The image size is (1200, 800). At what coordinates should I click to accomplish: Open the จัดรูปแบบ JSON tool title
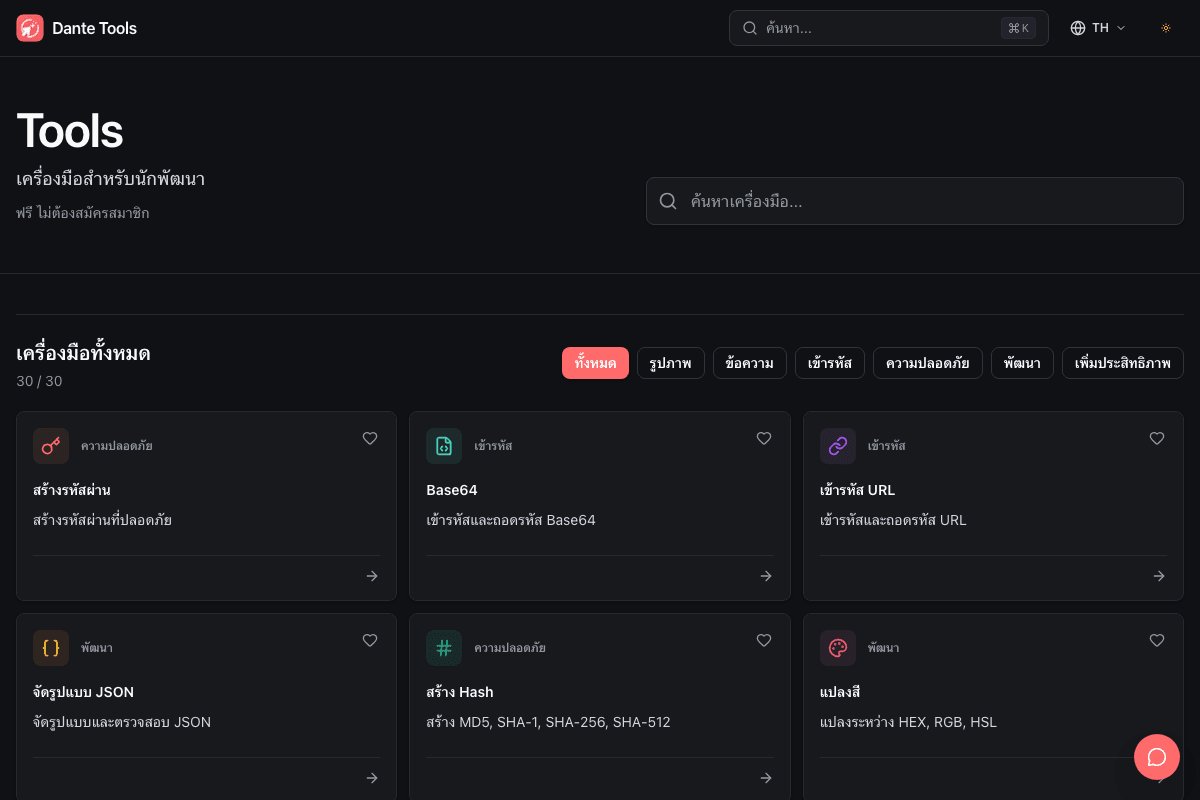[x=83, y=692]
